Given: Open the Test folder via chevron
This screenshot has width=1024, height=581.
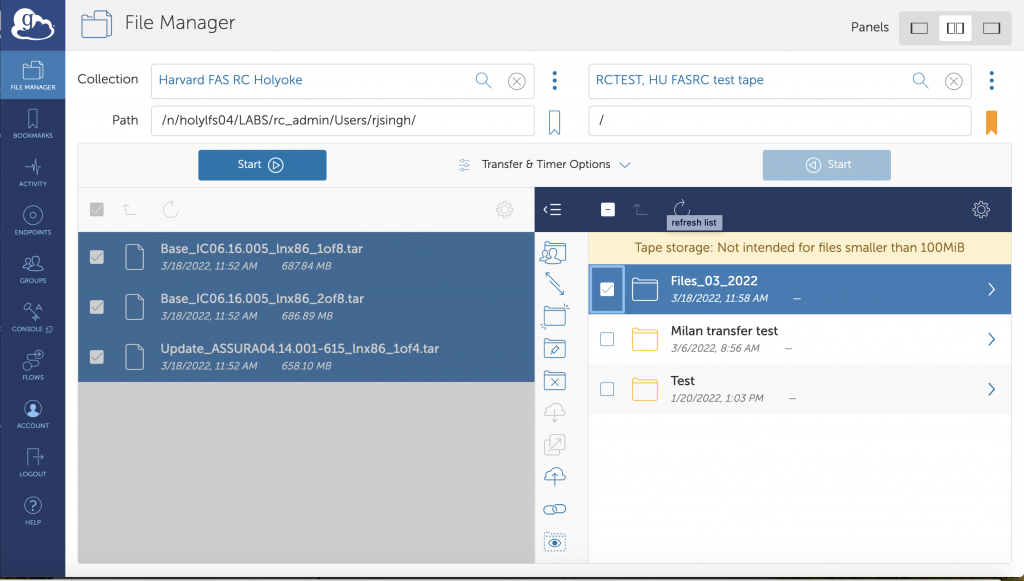Looking at the screenshot, I should (x=991, y=389).
